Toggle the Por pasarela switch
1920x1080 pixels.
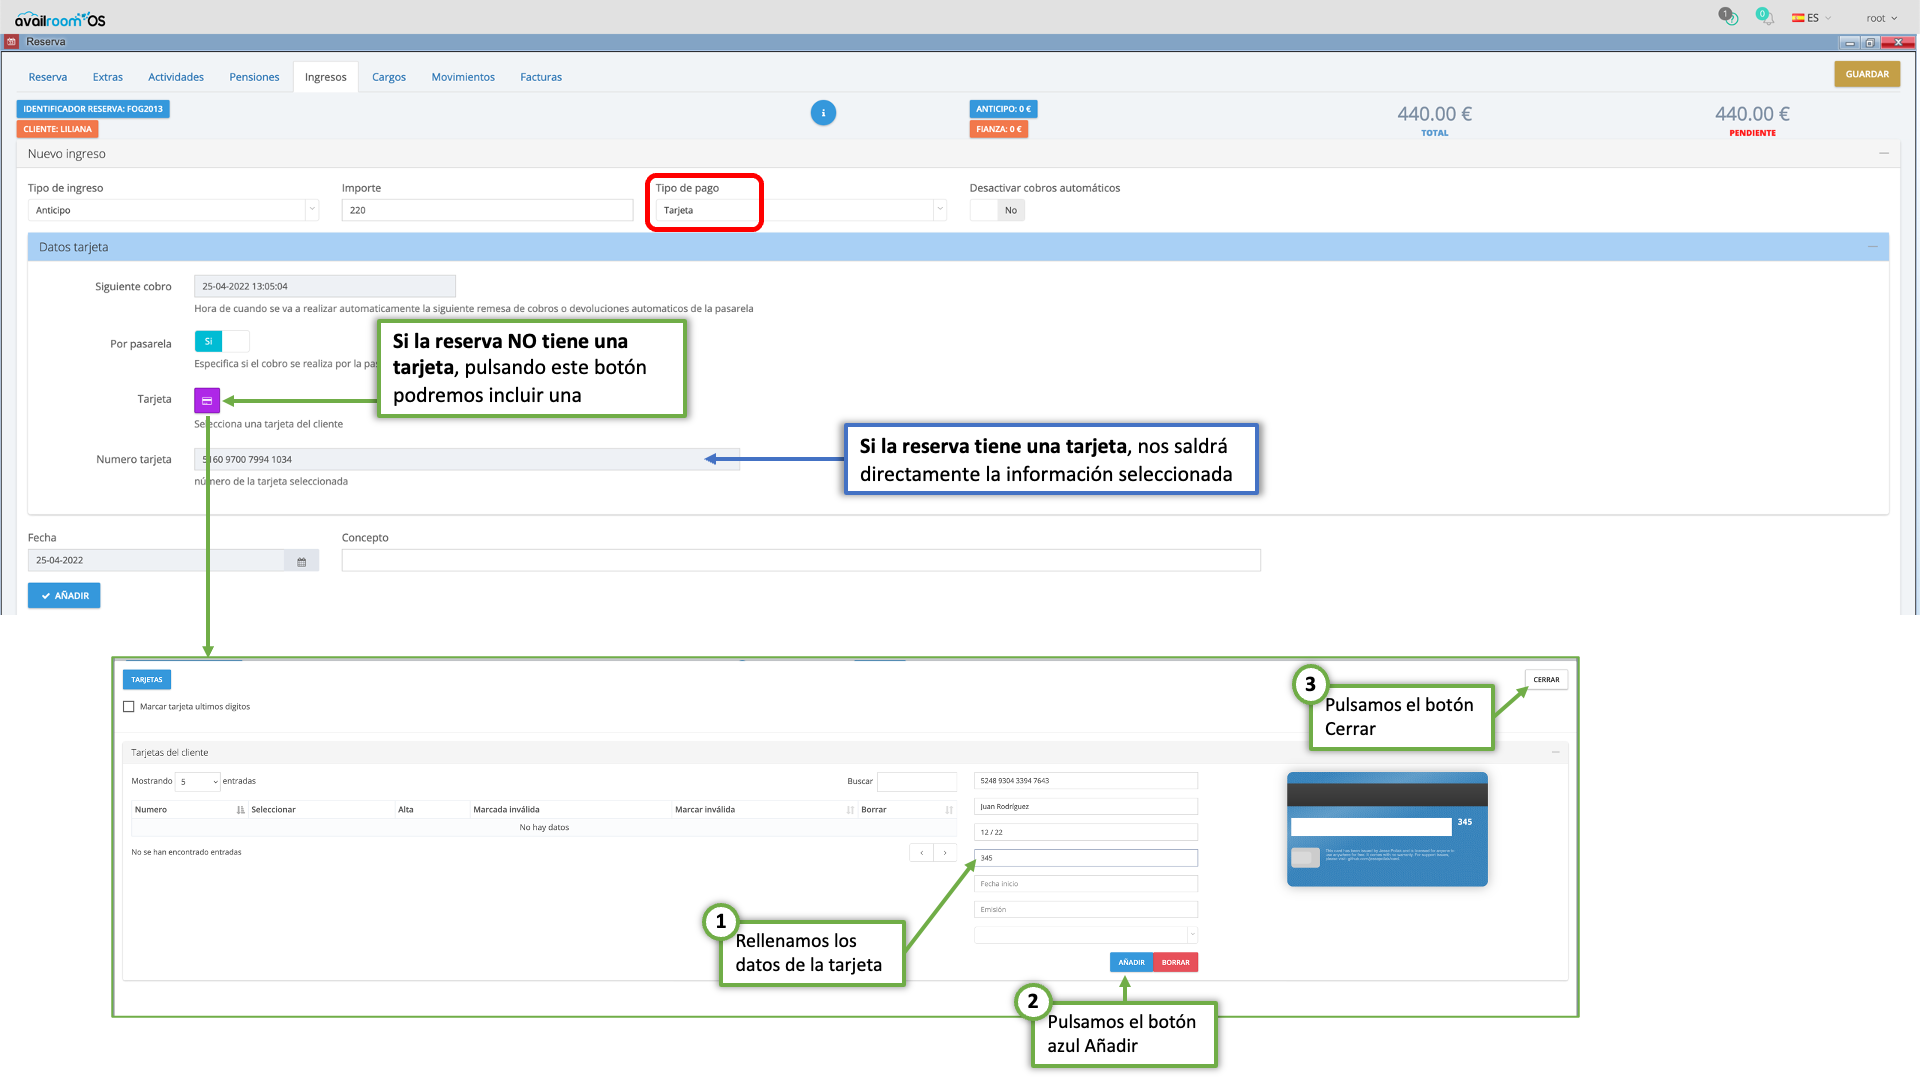[x=221, y=342]
